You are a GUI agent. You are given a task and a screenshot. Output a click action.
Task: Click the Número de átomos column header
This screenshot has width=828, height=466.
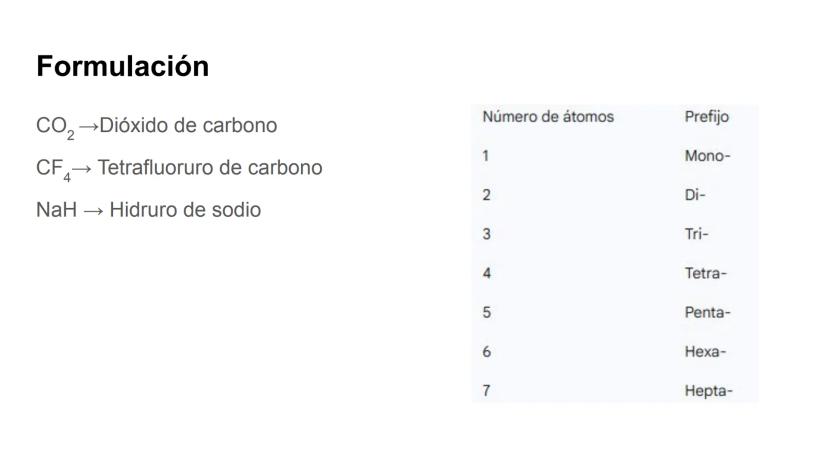click(548, 117)
